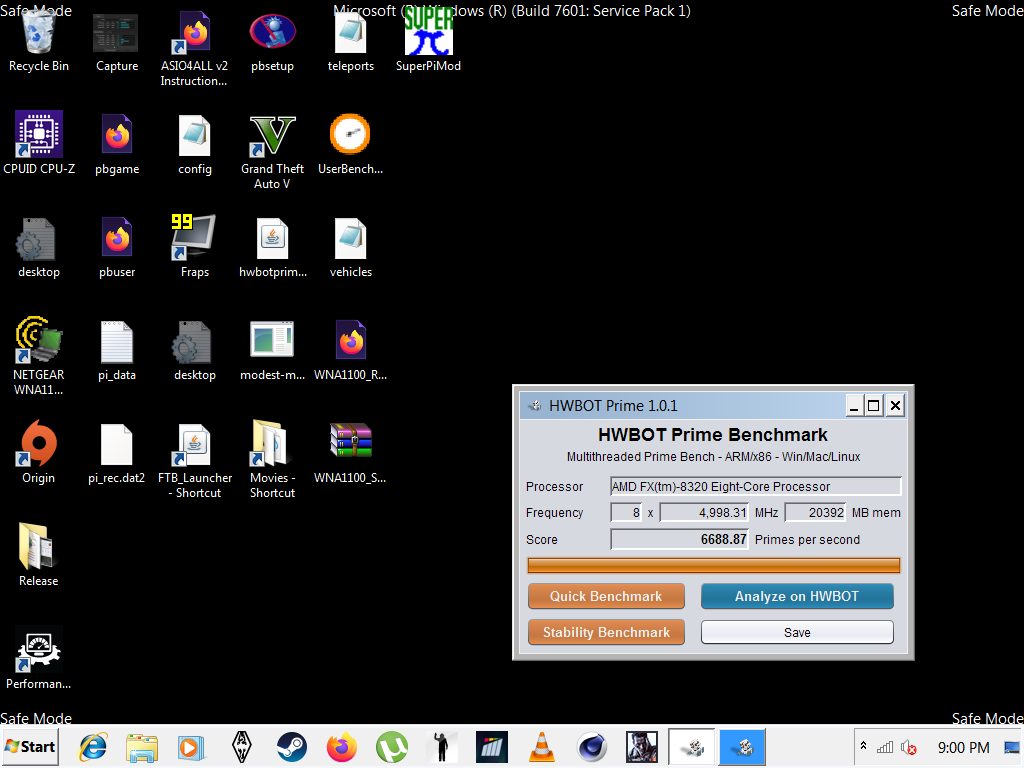Screen dimensions: 1024x768
Task: Click Save button in HWBOT Prime
Action: pos(797,632)
